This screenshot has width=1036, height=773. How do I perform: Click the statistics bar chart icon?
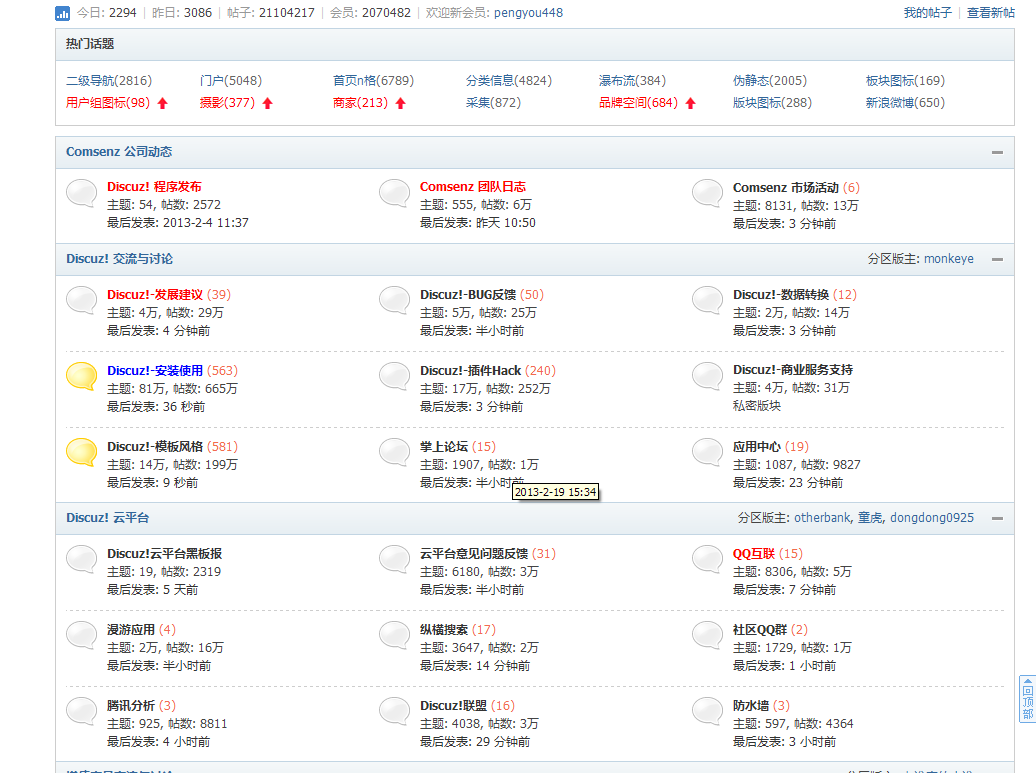coord(63,13)
